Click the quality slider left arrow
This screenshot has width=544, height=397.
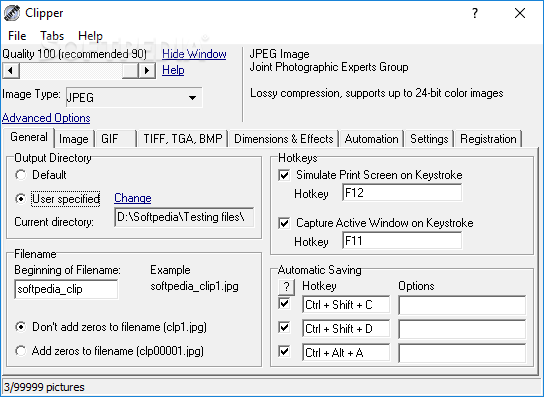point(11,71)
